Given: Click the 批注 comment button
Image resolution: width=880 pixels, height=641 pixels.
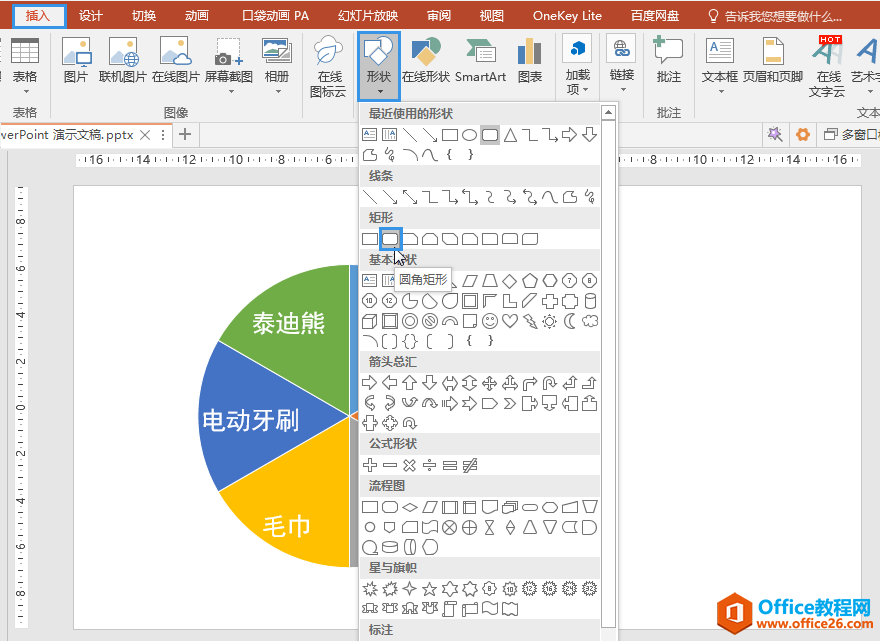Looking at the screenshot, I should [x=668, y=60].
